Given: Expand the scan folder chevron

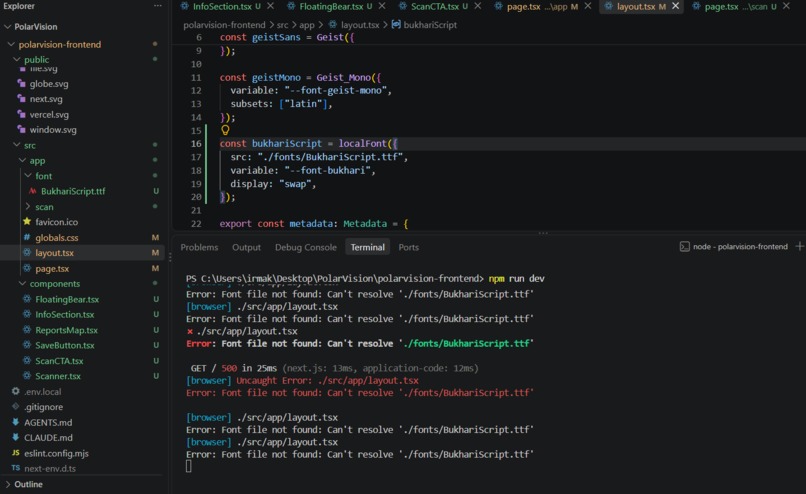Looking at the screenshot, I should tap(28, 207).
